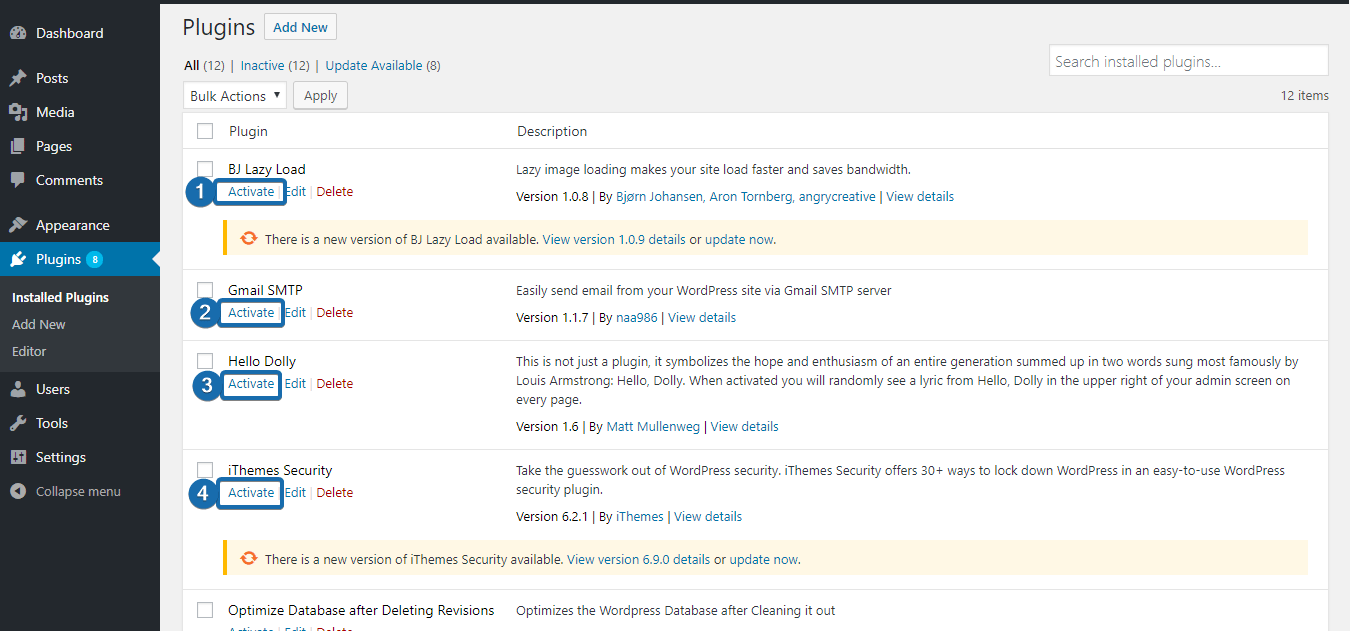Click the Settings sliders icon

click(x=18, y=457)
